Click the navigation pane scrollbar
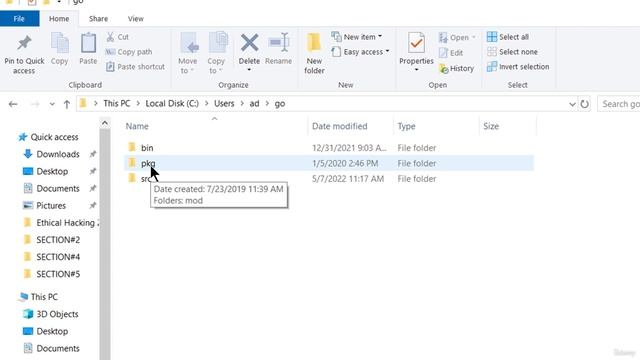 (x=105, y=244)
